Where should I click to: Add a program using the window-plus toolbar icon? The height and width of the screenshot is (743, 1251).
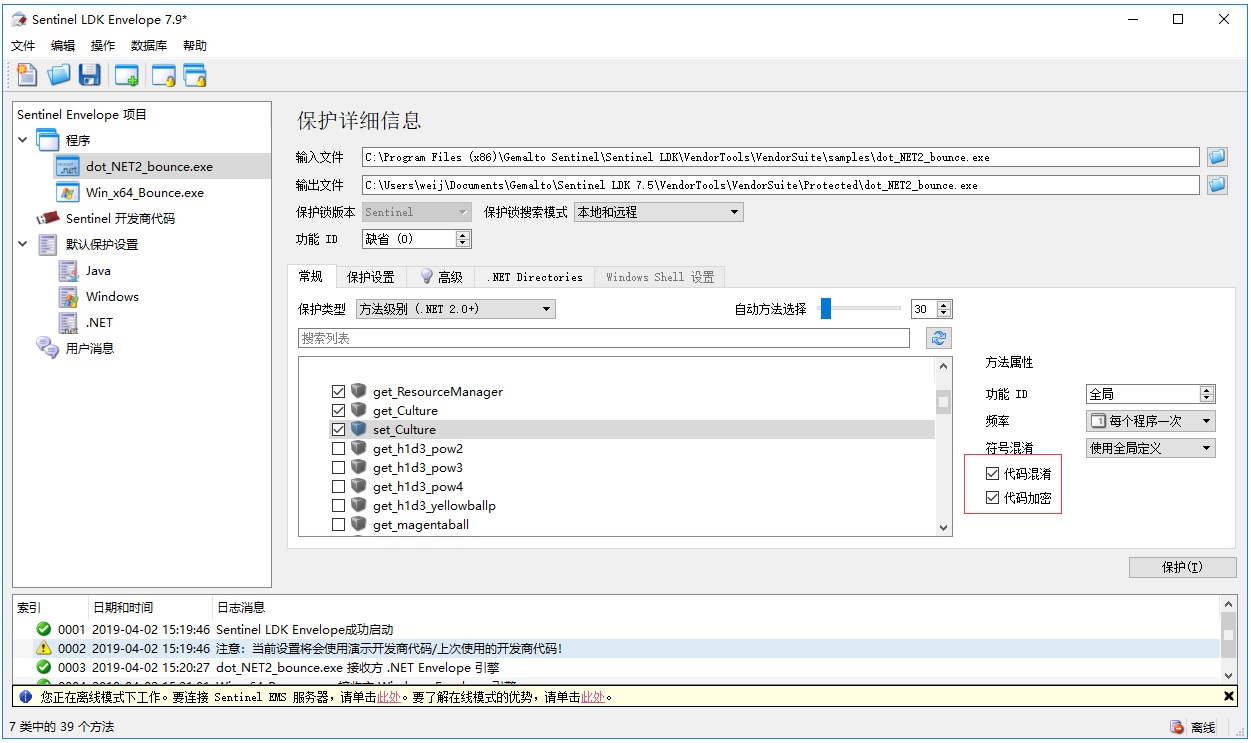coord(126,75)
